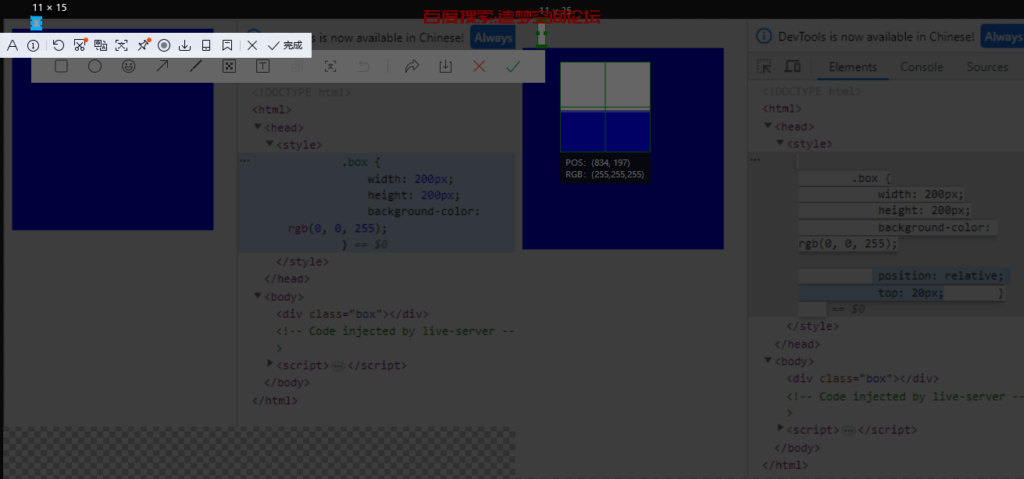Click script ellipsis badge in panel without tabs
Screen dimensions: 1024x479
pos(338,366)
